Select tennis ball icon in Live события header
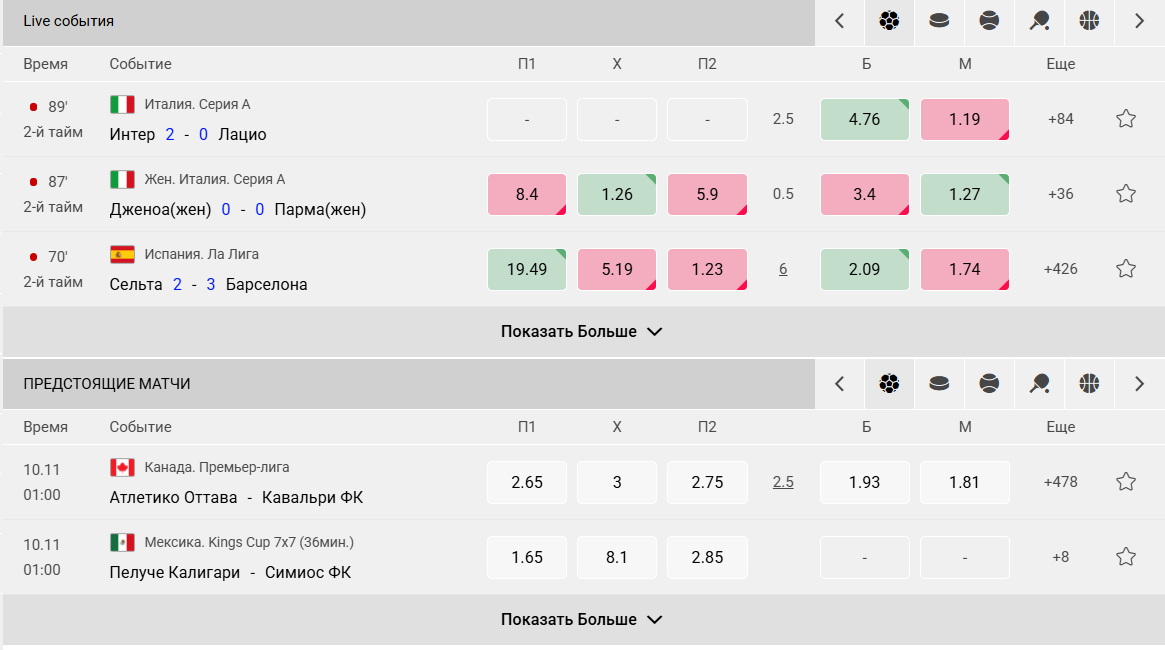 (x=989, y=21)
